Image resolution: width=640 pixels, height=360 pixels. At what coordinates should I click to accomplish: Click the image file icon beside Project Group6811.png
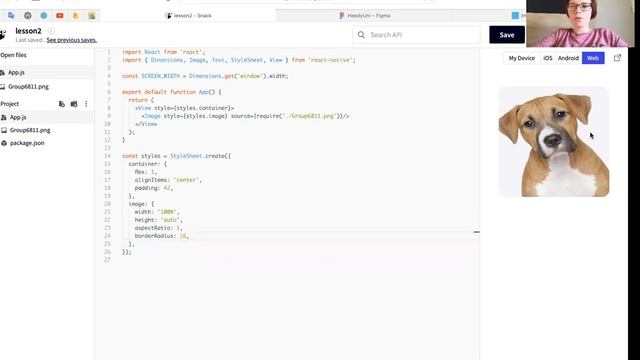pyautogui.click(x=4, y=130)
